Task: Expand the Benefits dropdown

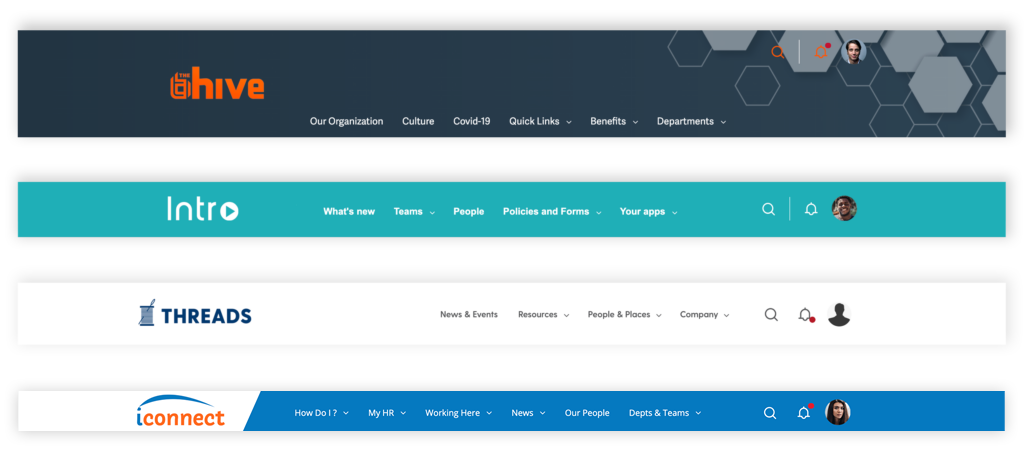Action: (x=614, y=121)
